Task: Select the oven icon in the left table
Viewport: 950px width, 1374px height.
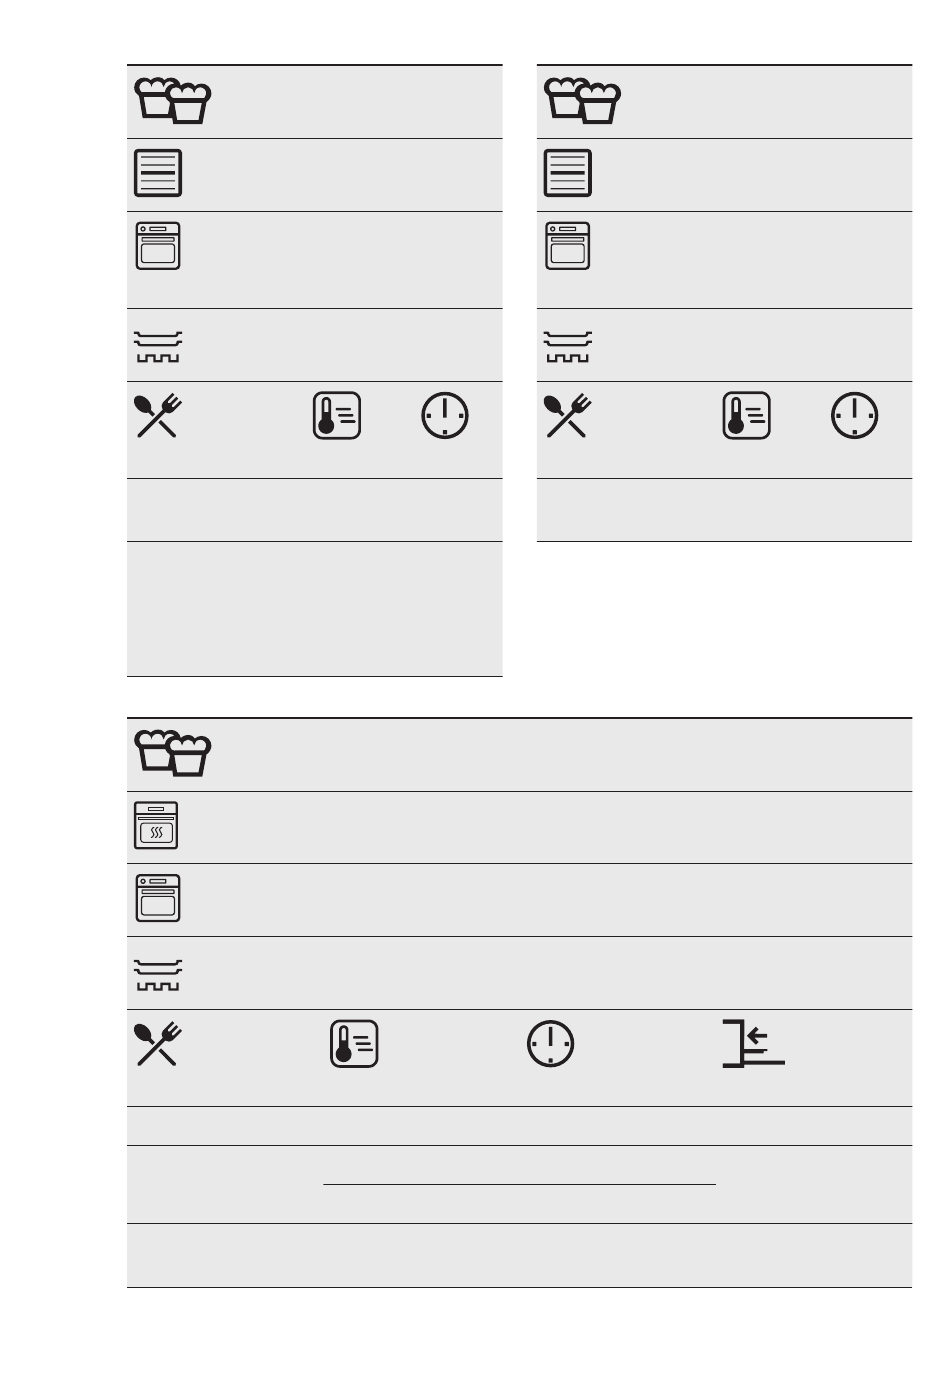Action: tap(158, 246)
